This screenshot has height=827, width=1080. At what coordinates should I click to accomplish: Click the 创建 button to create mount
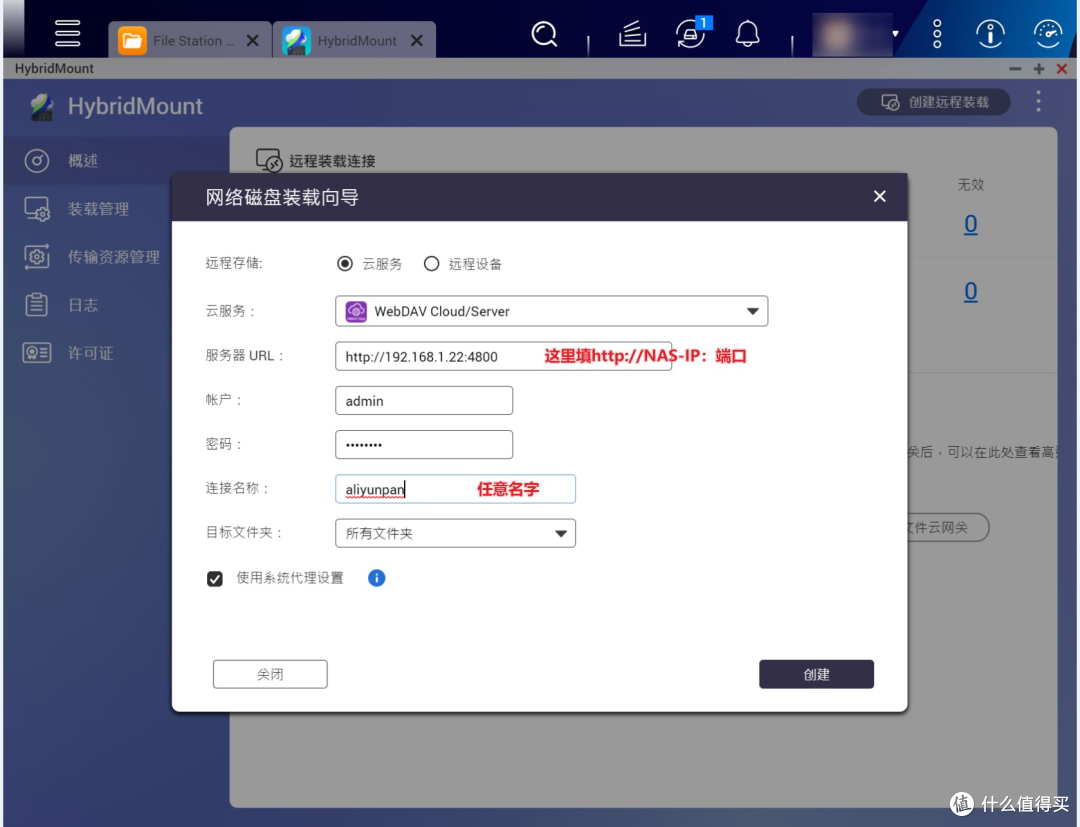coord(816,673)
